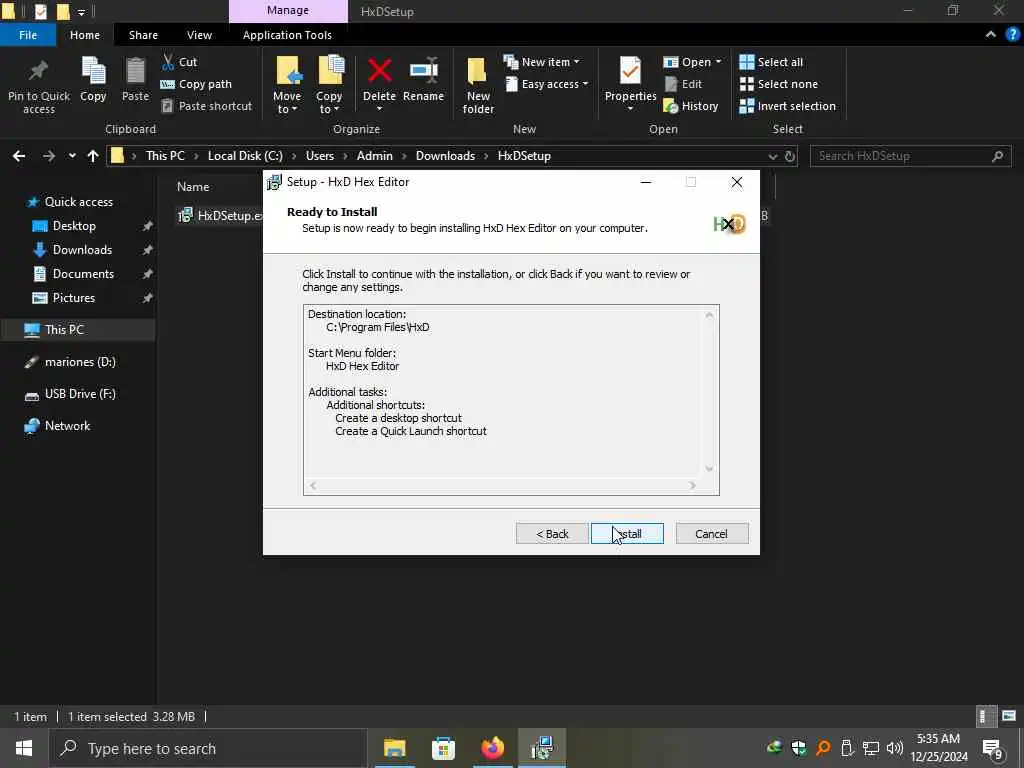Open file Properties in ribbon
1024x768 pixels.
click(630, 84)
